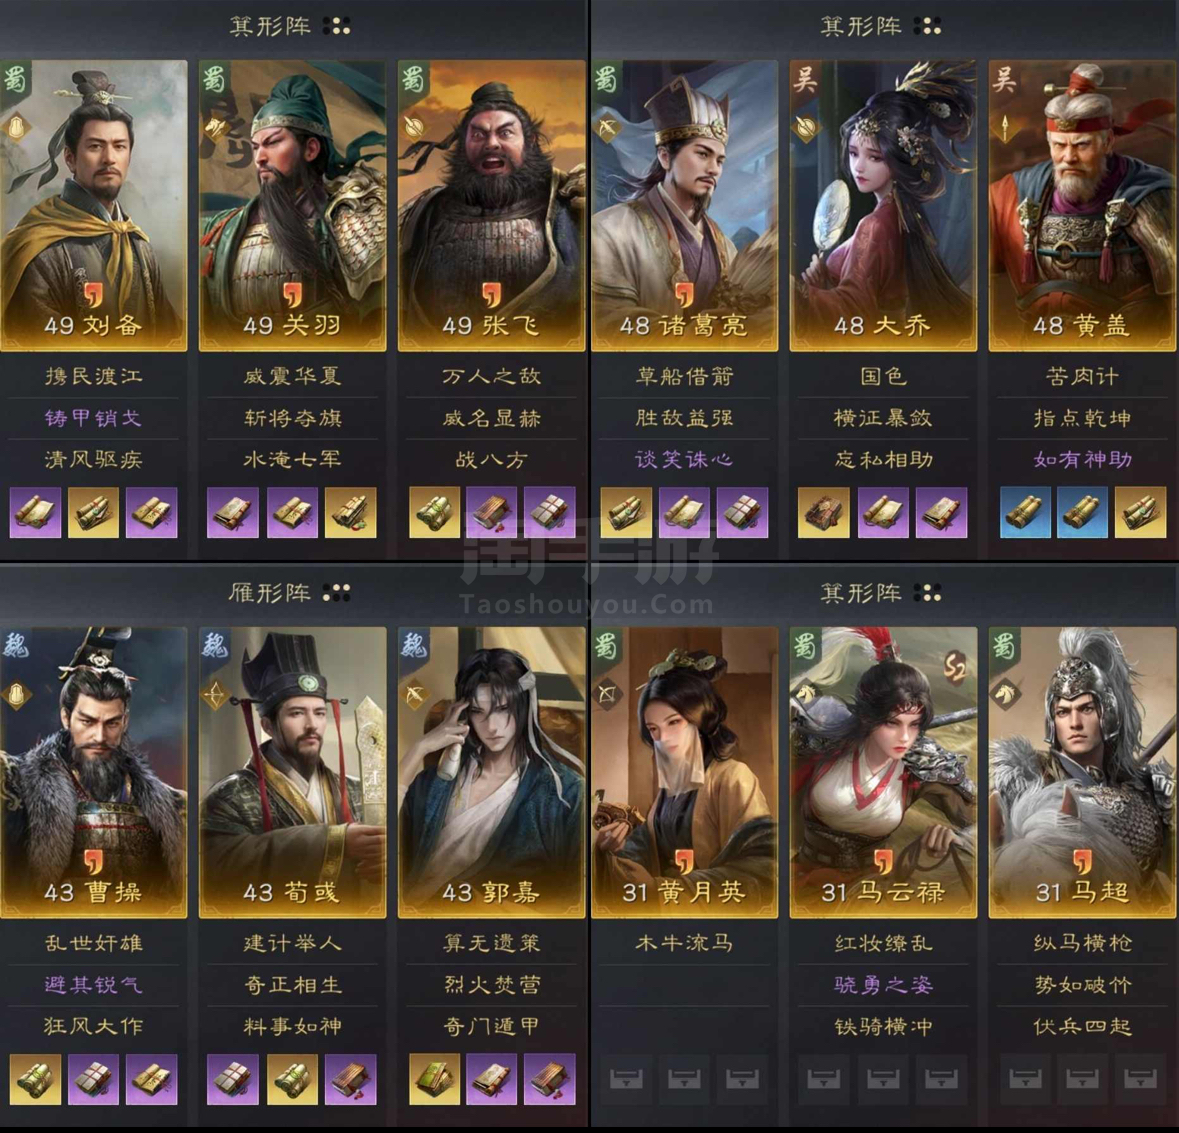Open the 铸甲销戈 skill under 刘备
Screen dimensions: 1179x1133
93,418
